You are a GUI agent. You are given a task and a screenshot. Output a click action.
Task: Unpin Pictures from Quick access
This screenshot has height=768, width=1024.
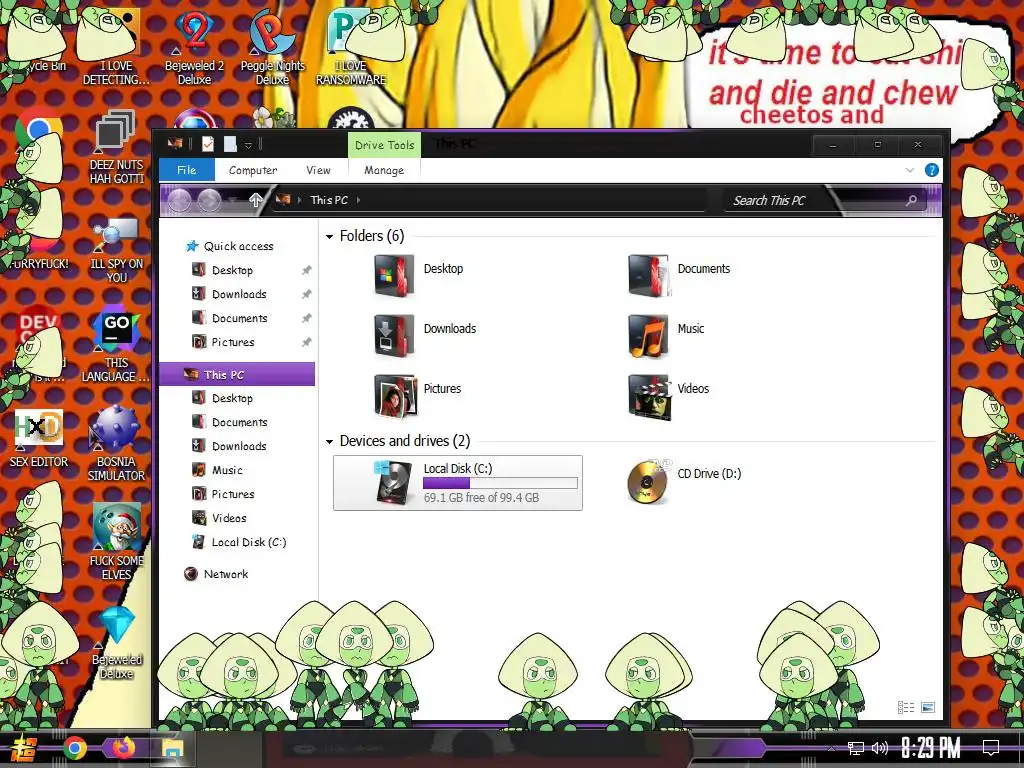(x=306, y=342)
